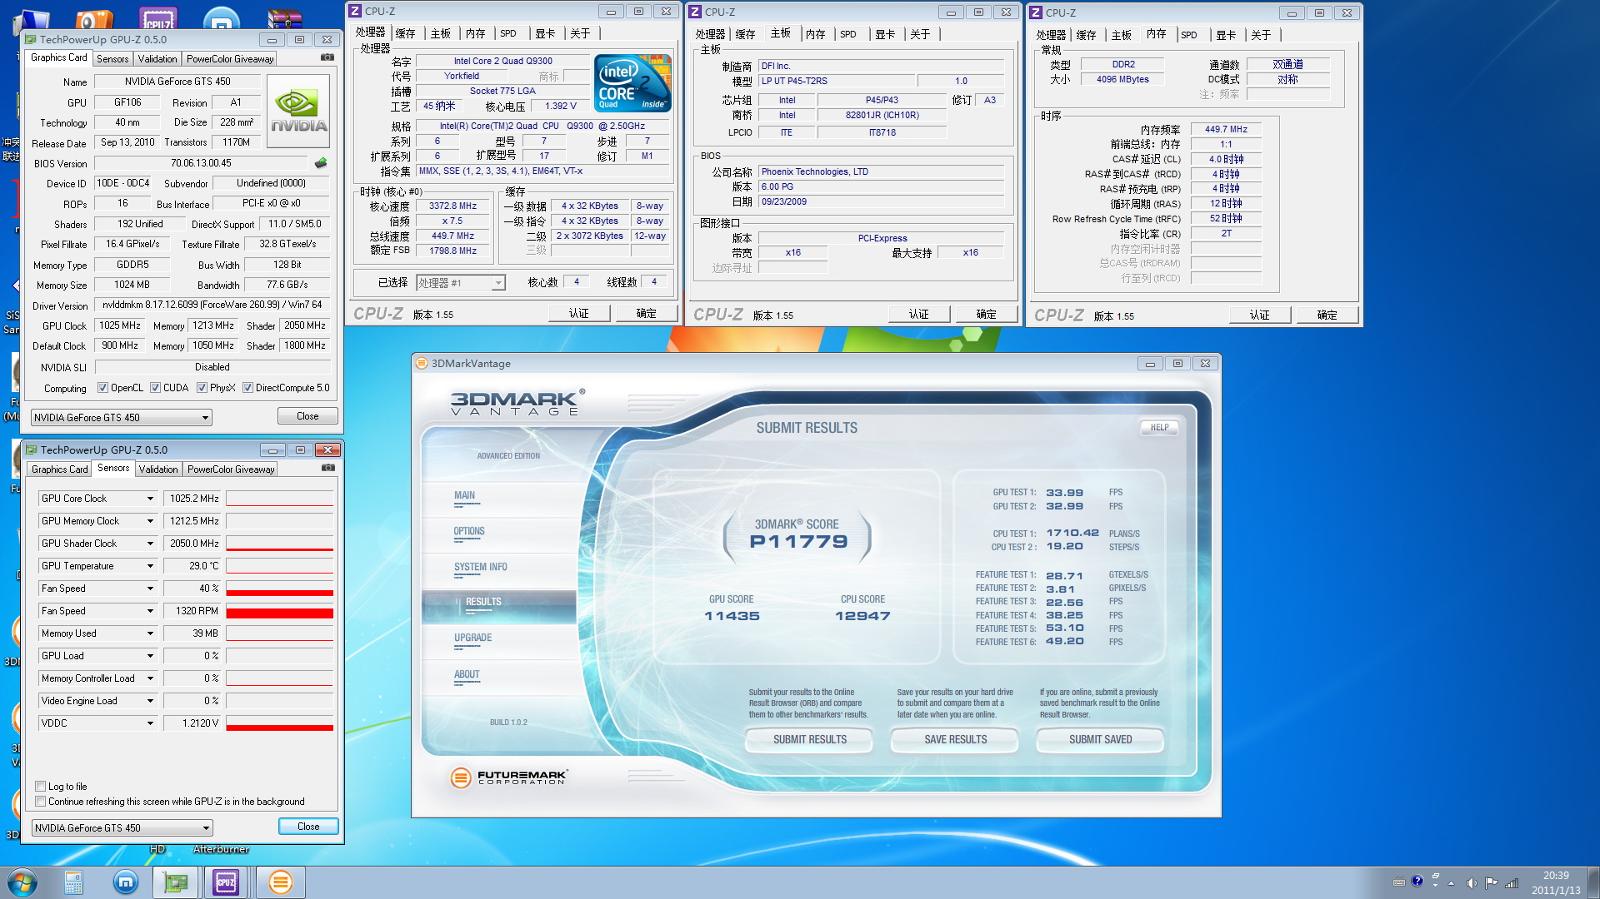Open the SPD tab in first CPU-Z window
The width and height of the screenshot is (1600, 899).
[508, 34]
